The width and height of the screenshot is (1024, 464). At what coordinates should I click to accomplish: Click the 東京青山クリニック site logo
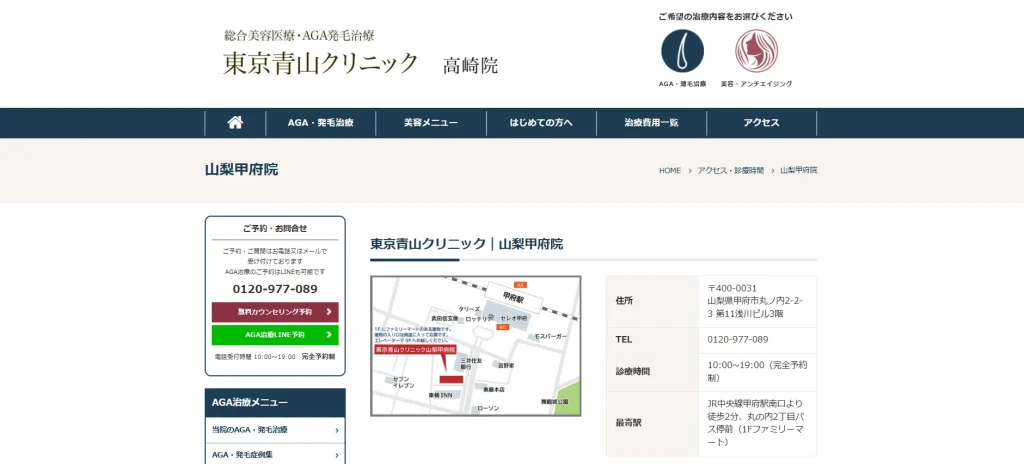point(320,63)
